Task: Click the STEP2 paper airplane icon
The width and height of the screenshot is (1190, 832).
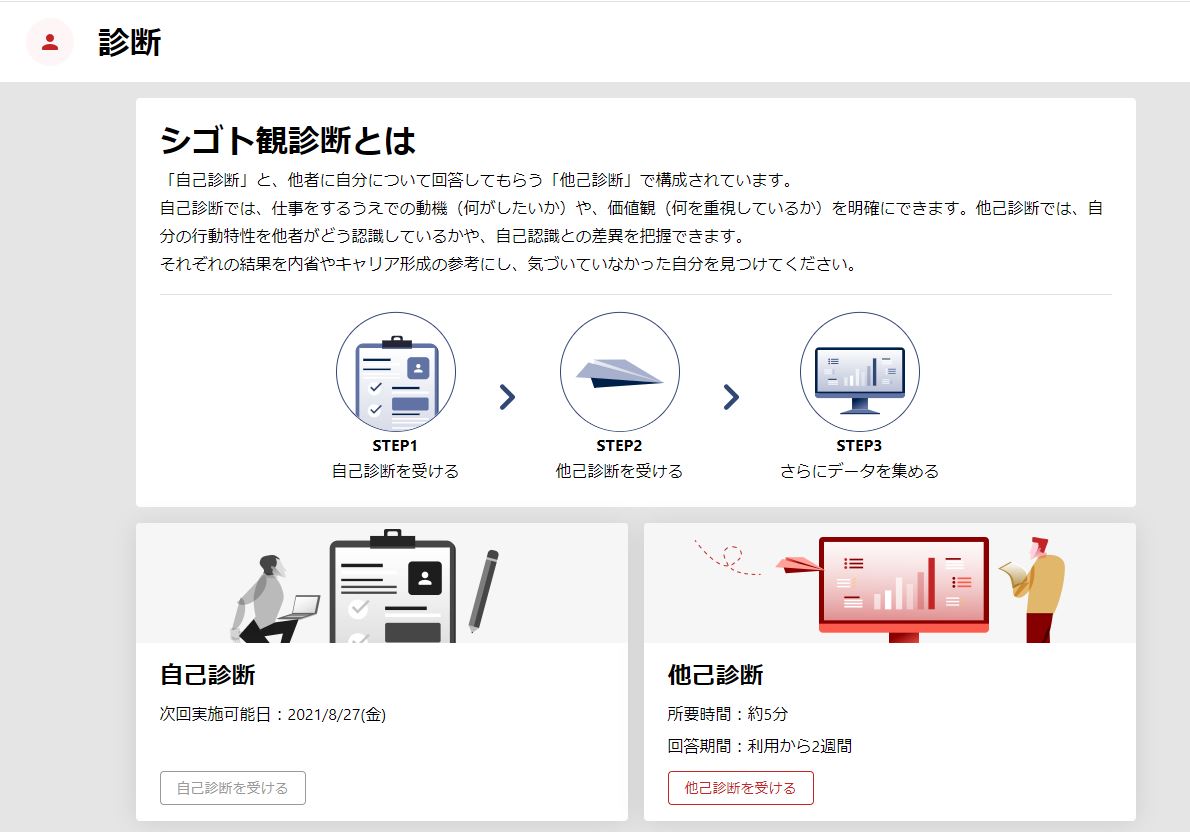Action: [619, 372]
